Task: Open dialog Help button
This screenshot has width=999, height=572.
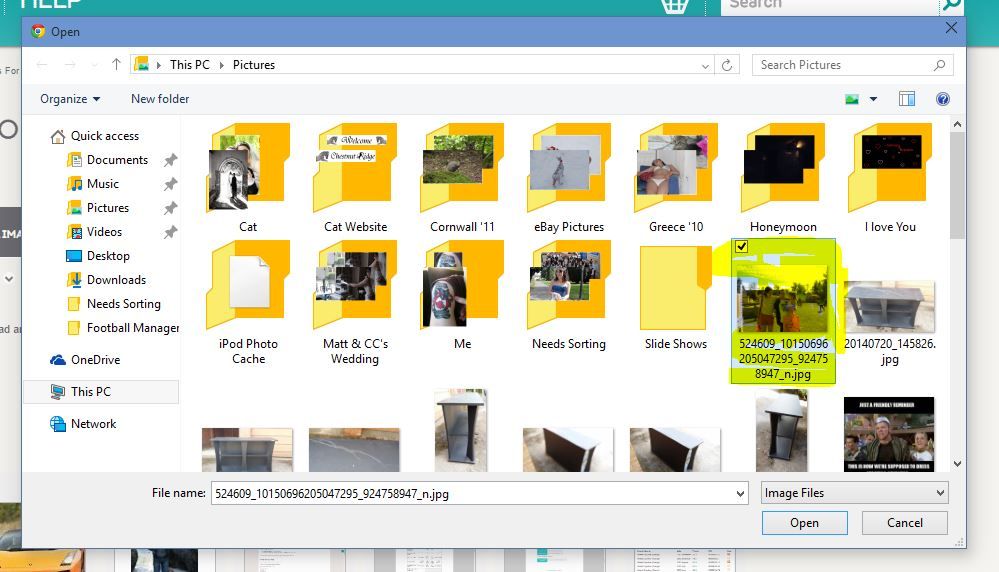Action: click(943, 99)
